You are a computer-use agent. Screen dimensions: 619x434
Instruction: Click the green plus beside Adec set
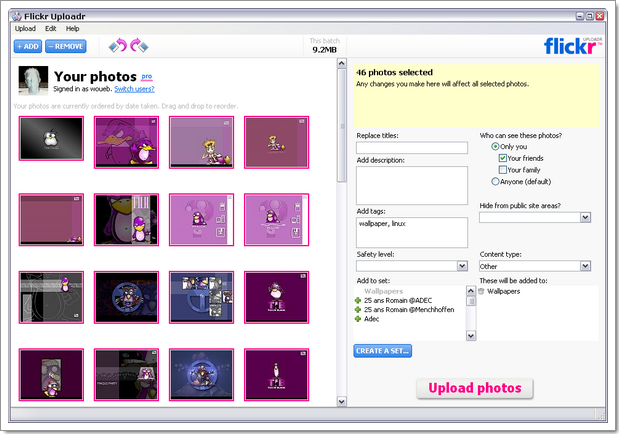pos(358,319)
